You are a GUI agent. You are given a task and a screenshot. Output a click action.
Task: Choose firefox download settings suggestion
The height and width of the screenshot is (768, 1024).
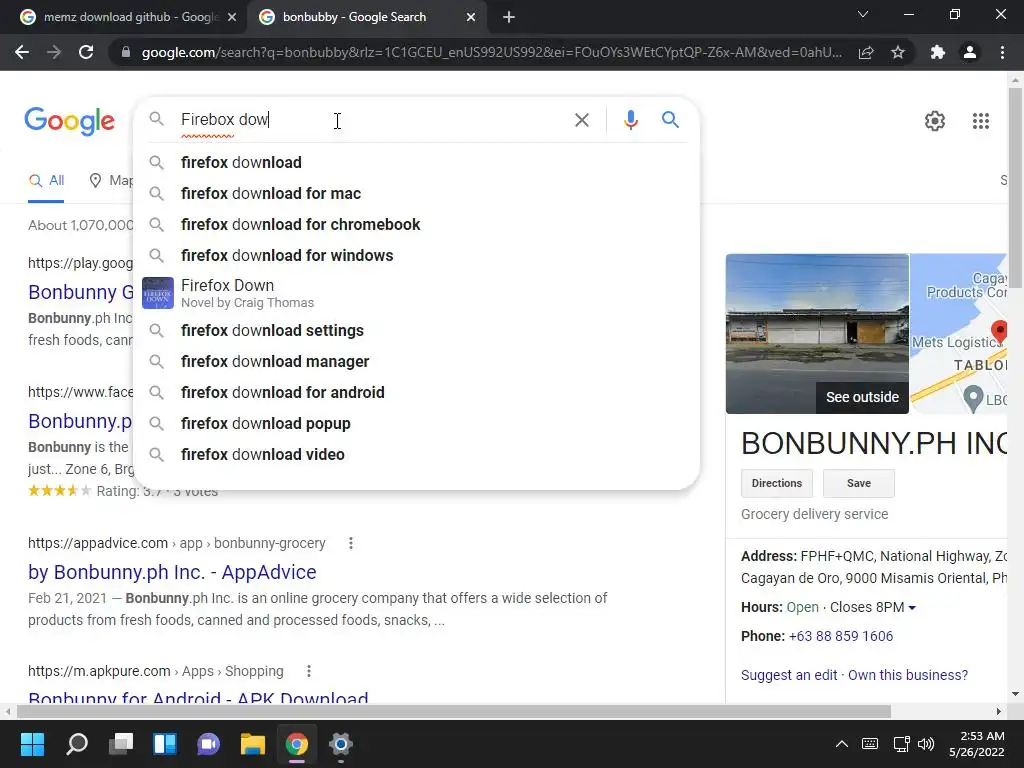point(417,330)
